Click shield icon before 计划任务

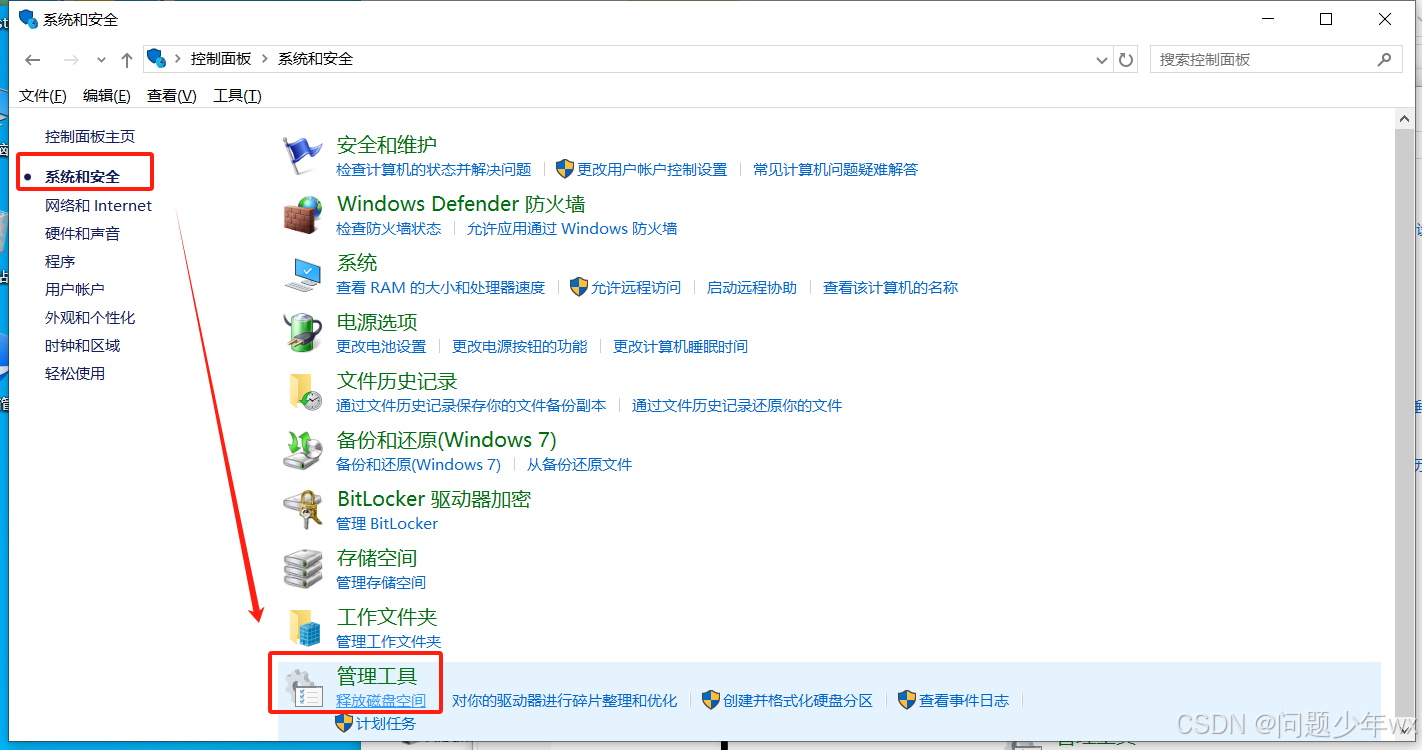pos(345,723)
